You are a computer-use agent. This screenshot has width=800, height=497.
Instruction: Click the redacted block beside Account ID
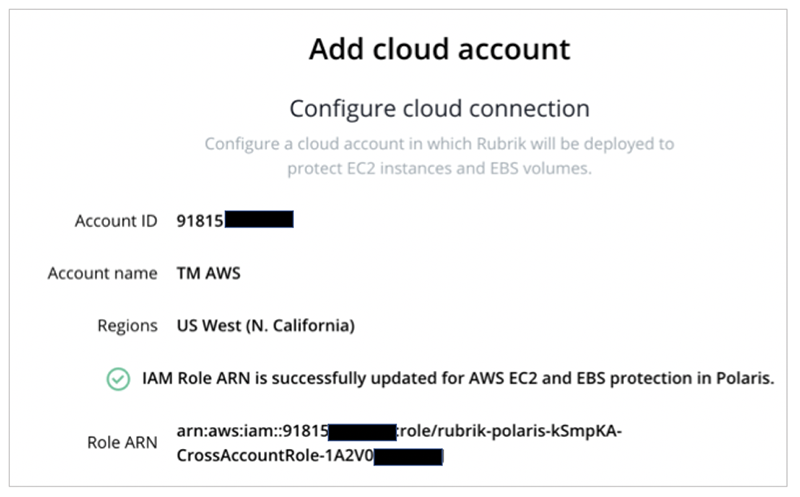click(x=259, y=219)
